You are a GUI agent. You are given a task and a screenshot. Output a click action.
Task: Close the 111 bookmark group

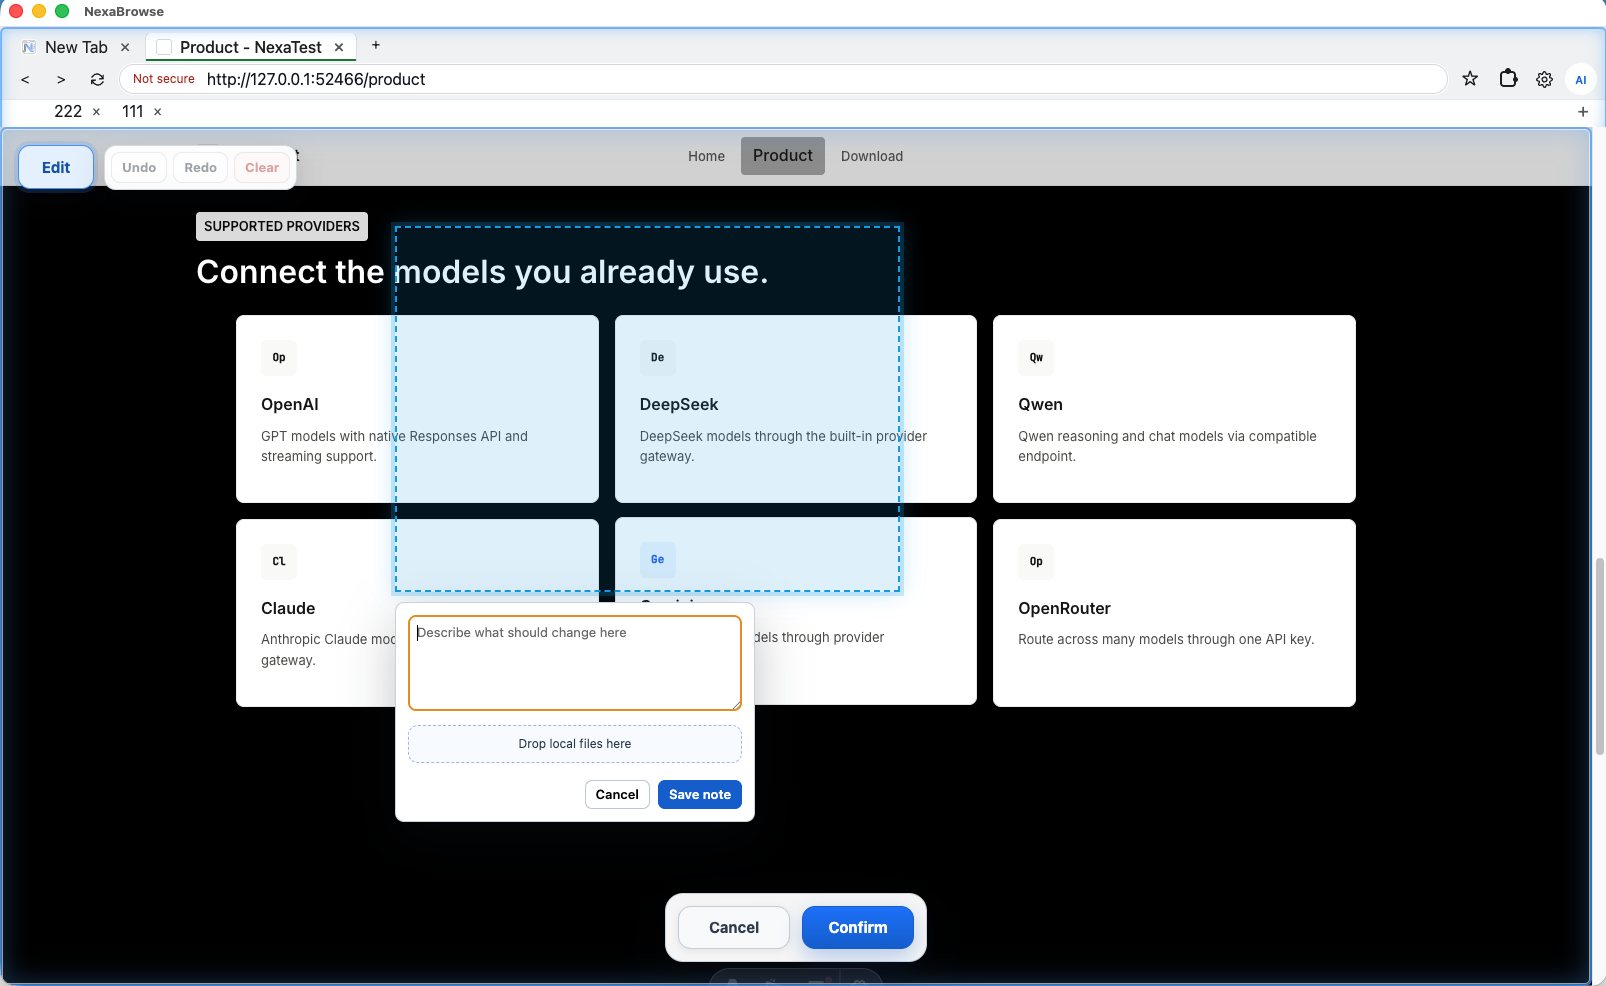157,112
